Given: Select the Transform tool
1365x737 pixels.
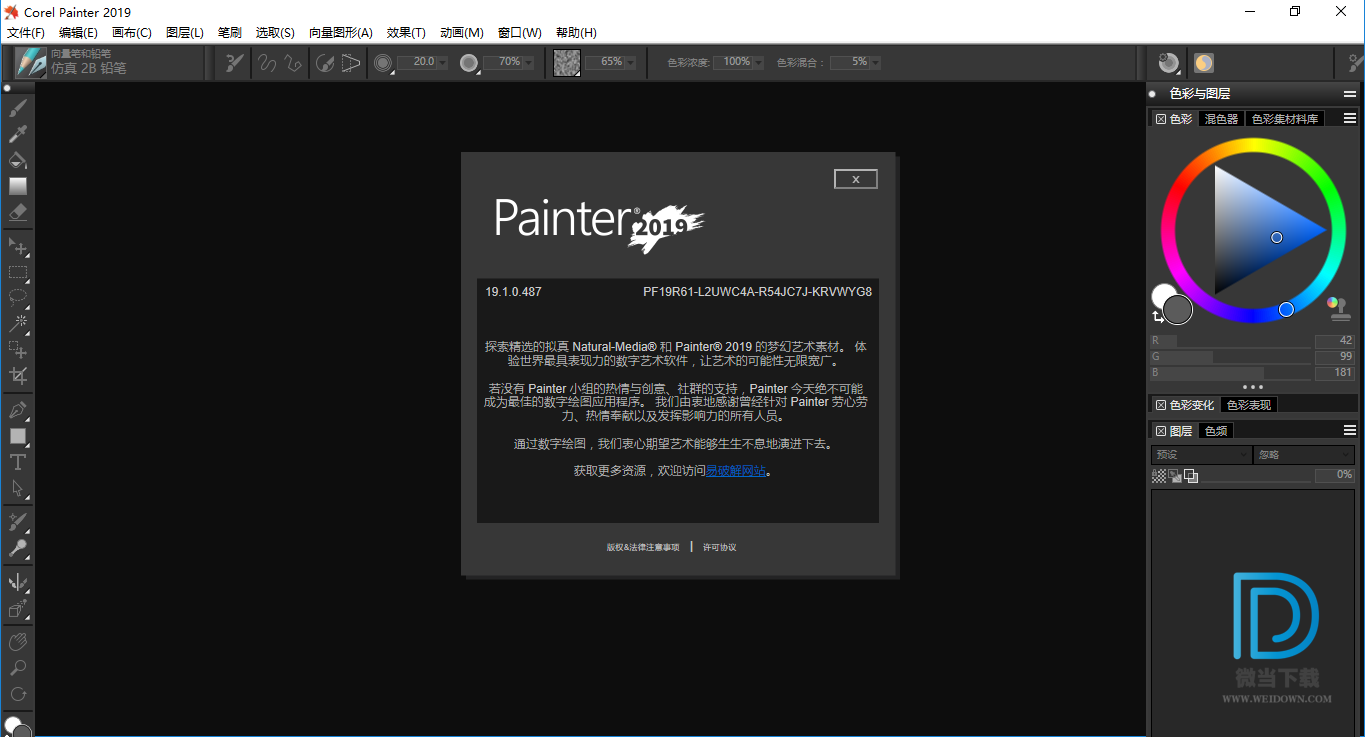Looking at the screenshot, I should [17, 350].
